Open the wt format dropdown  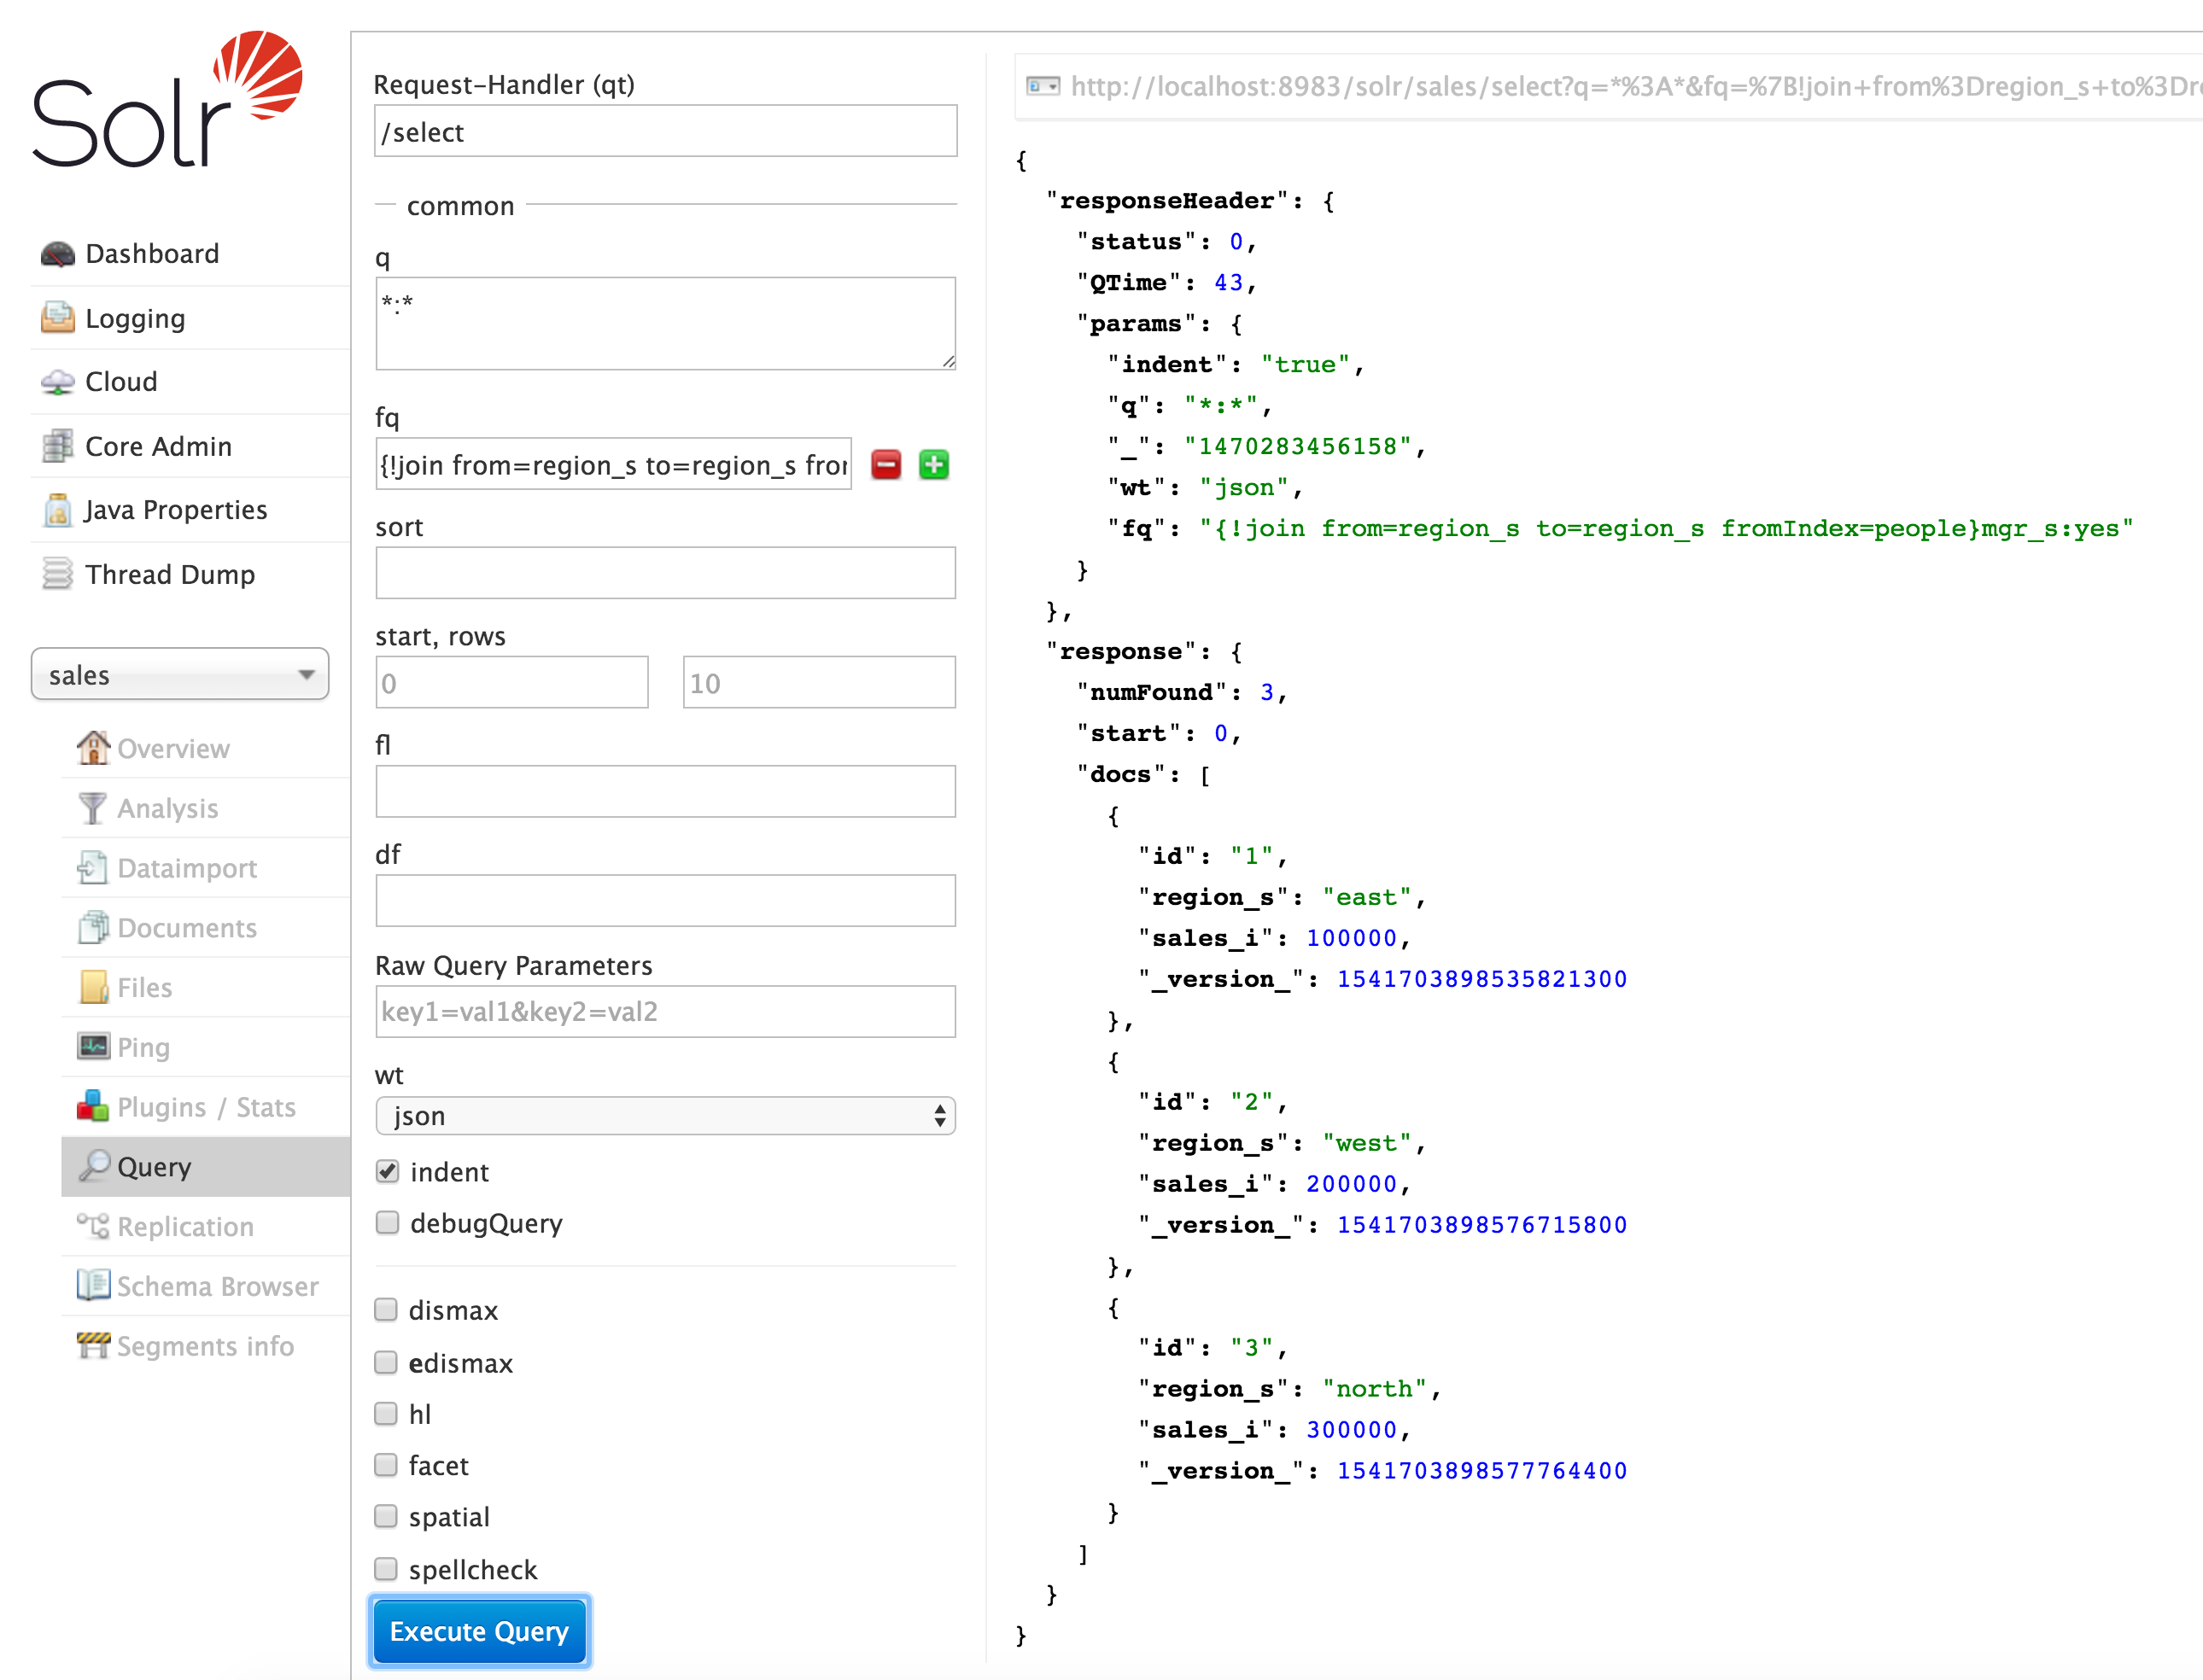coord(665,1115)
